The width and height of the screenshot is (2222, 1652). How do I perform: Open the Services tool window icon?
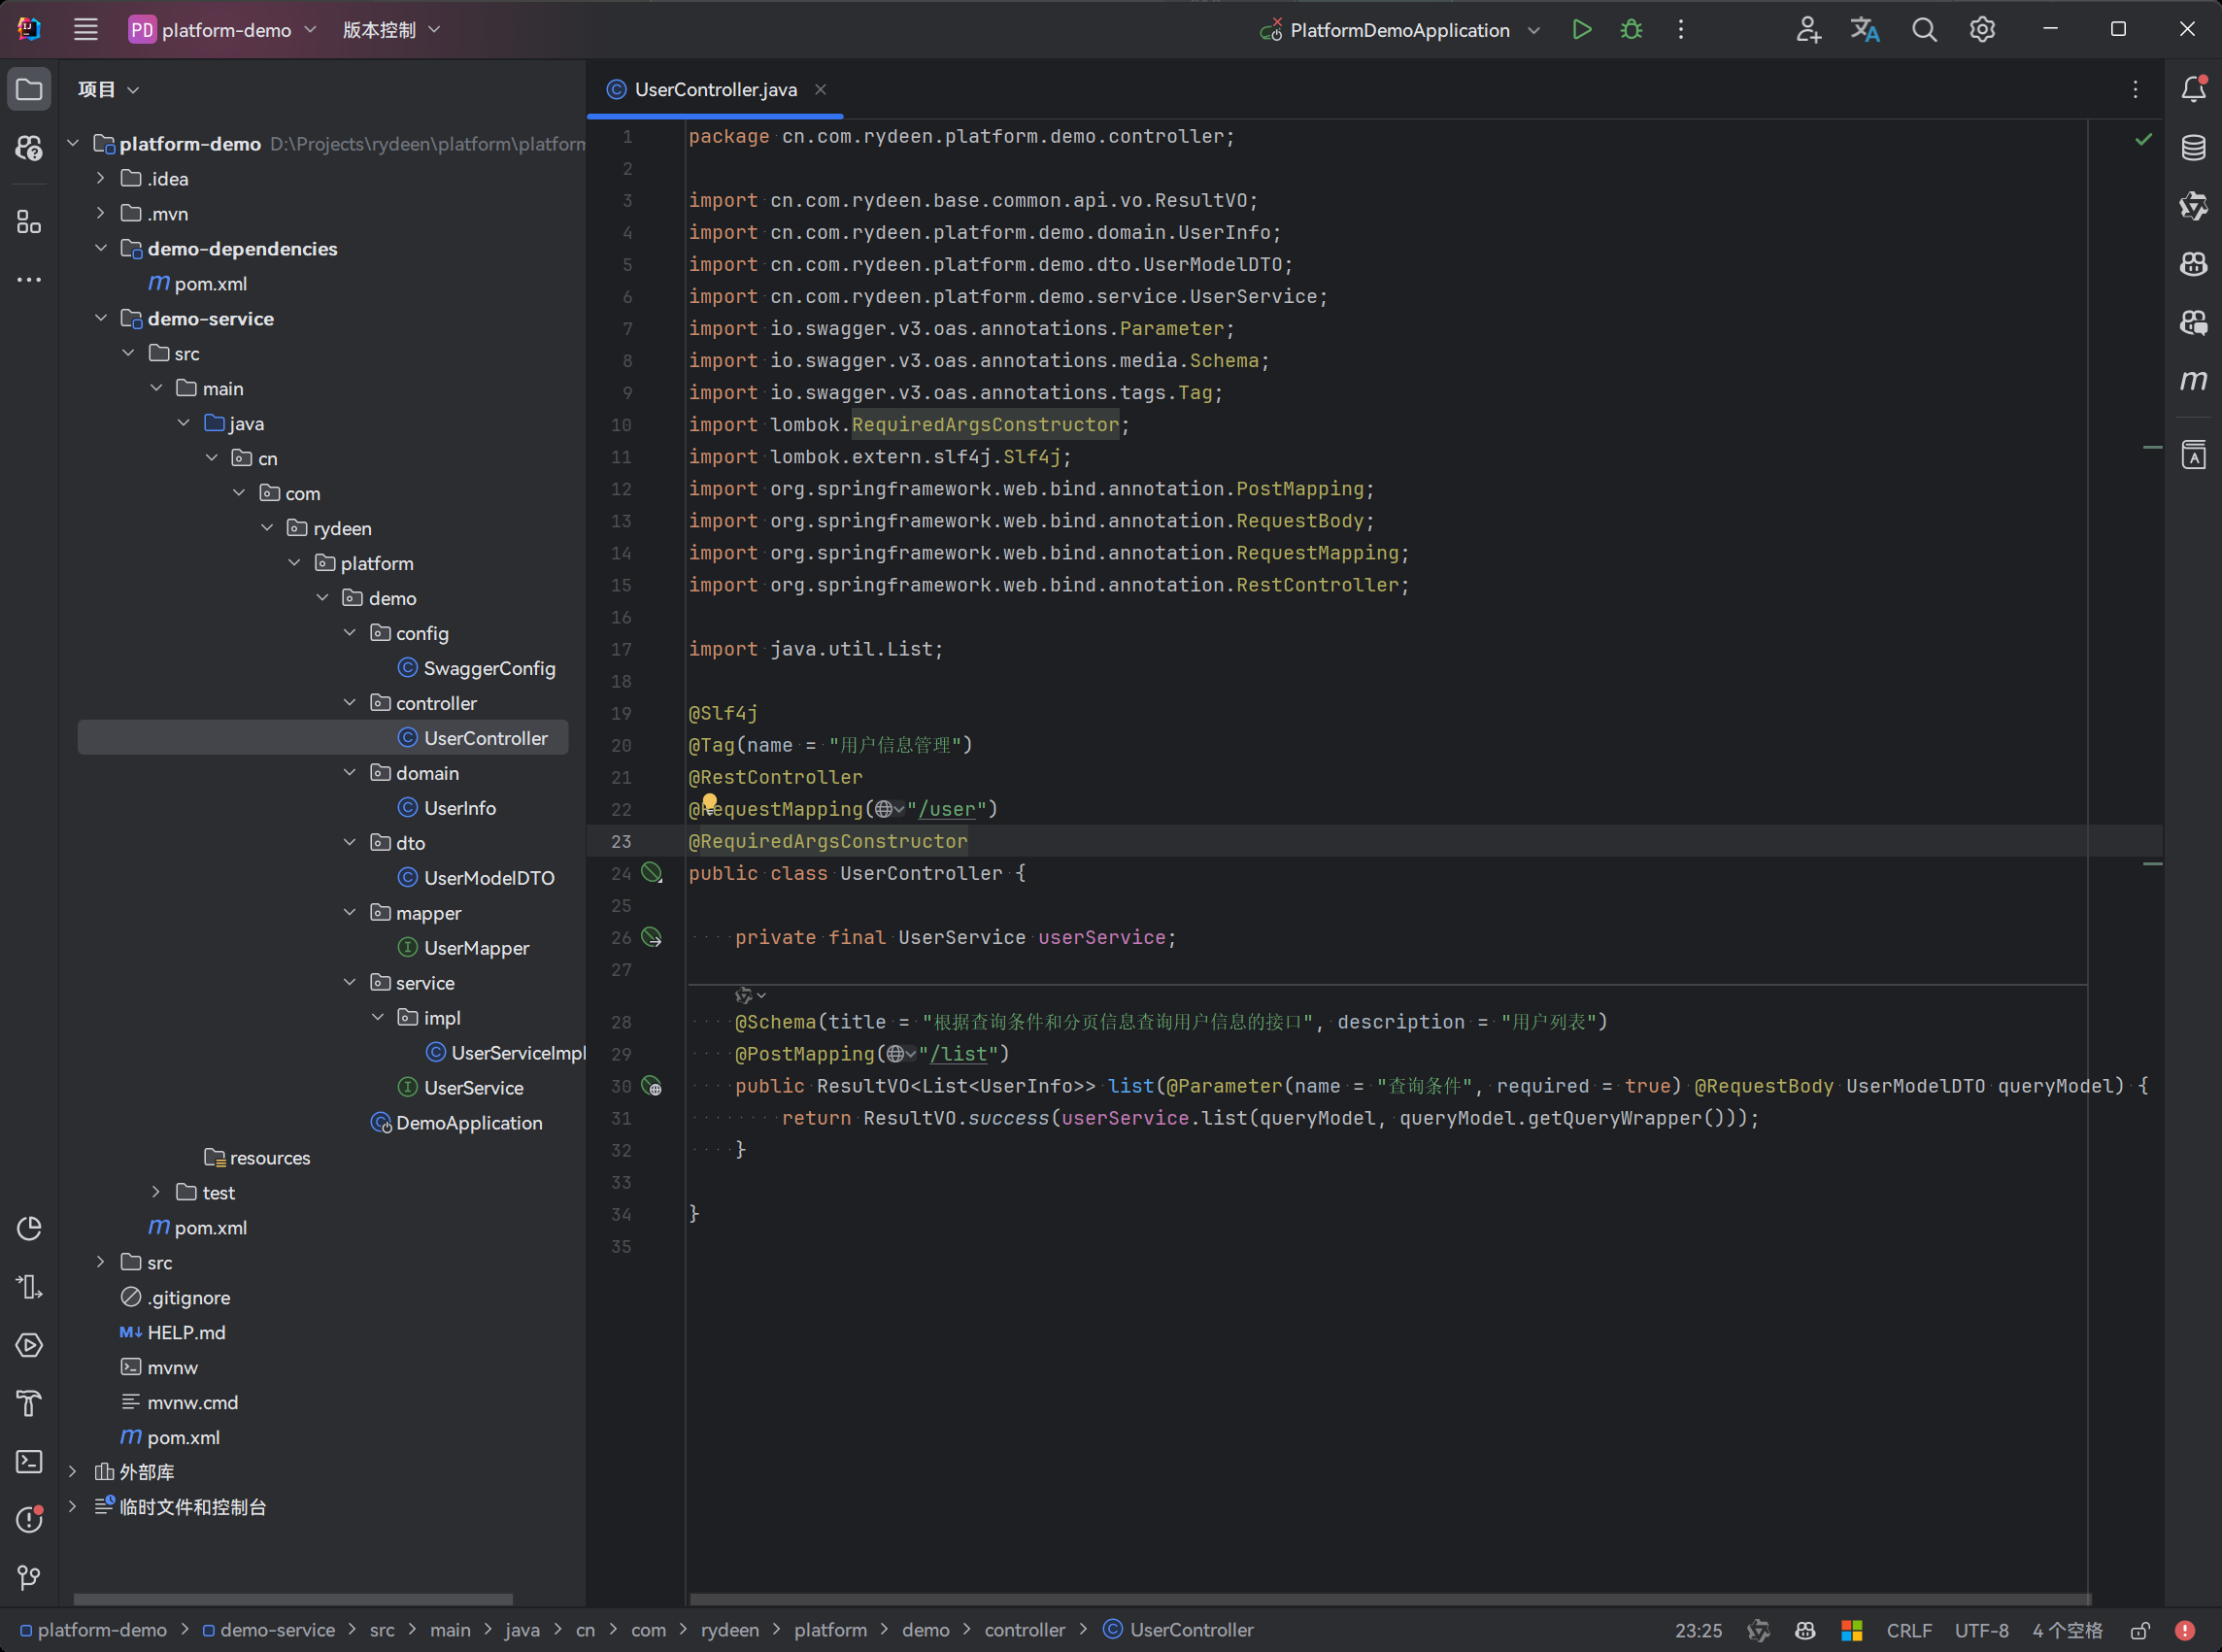[x=29, y=1345]
